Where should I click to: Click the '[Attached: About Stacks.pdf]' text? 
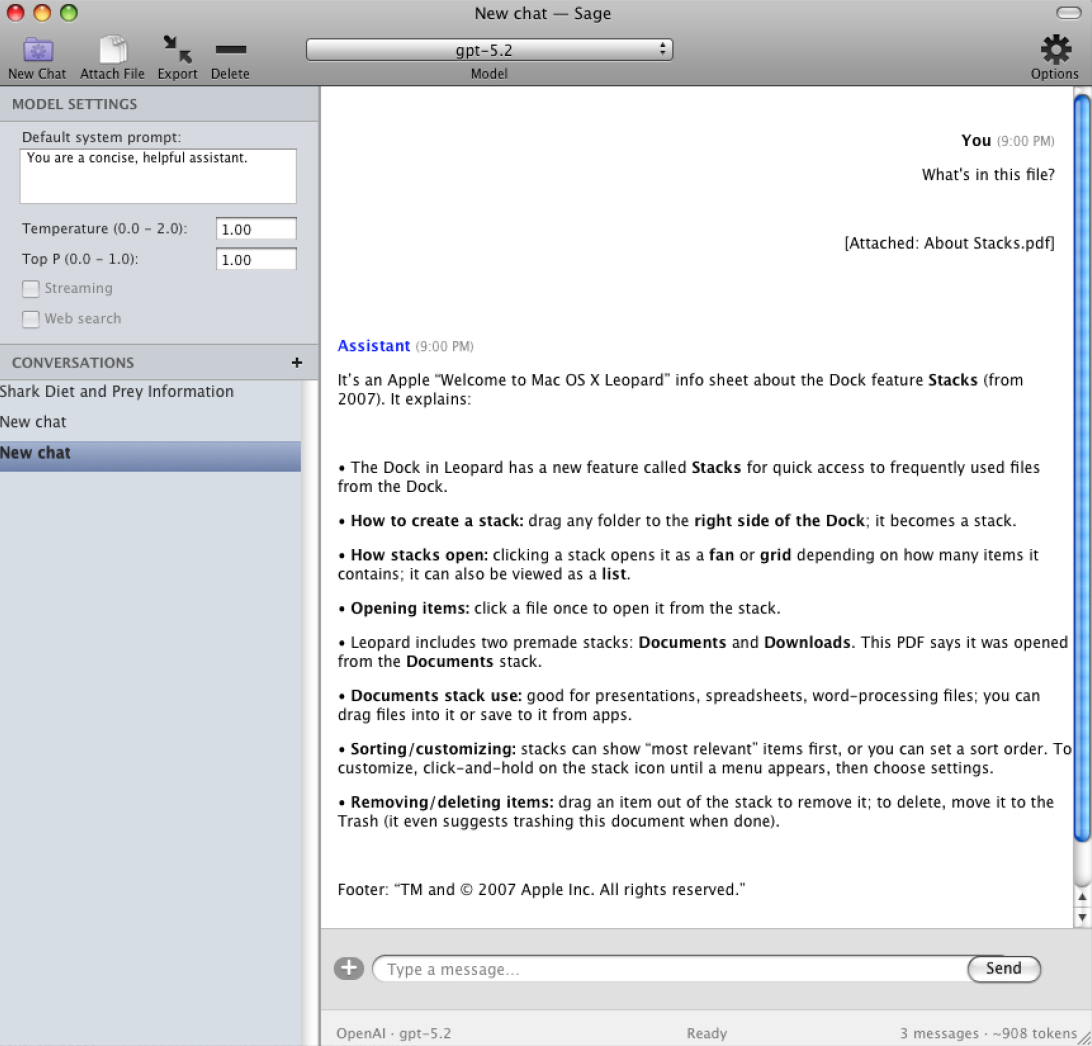949,243
